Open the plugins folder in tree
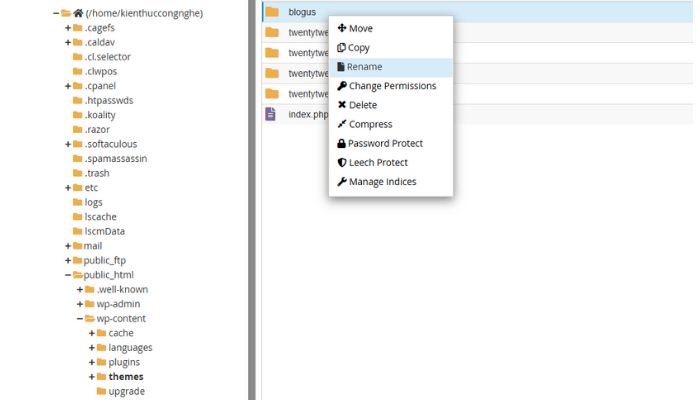Image resolution: width=700 pixels, height=400 pixels. (x=124, y=362)
